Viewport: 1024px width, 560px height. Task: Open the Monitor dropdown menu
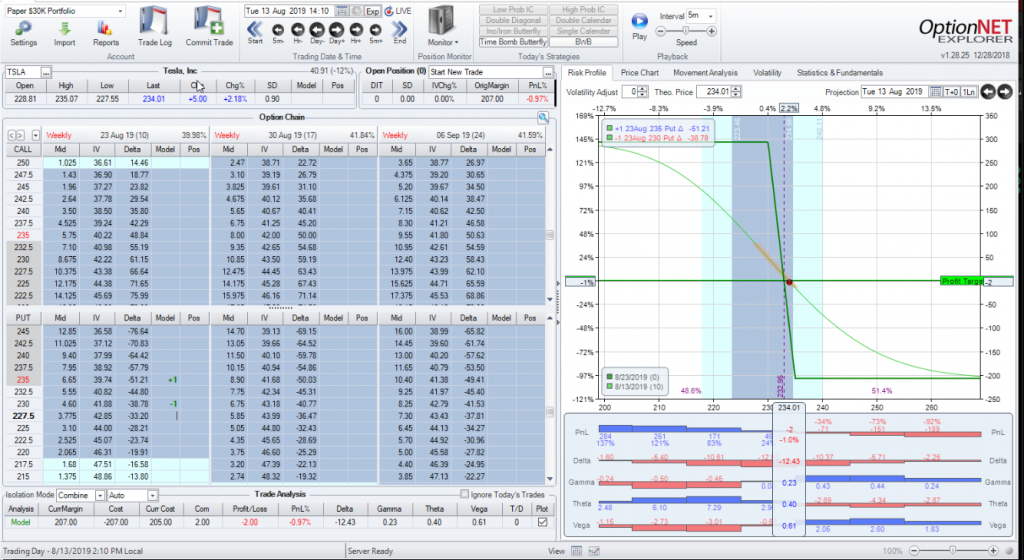tap(442, 42)
